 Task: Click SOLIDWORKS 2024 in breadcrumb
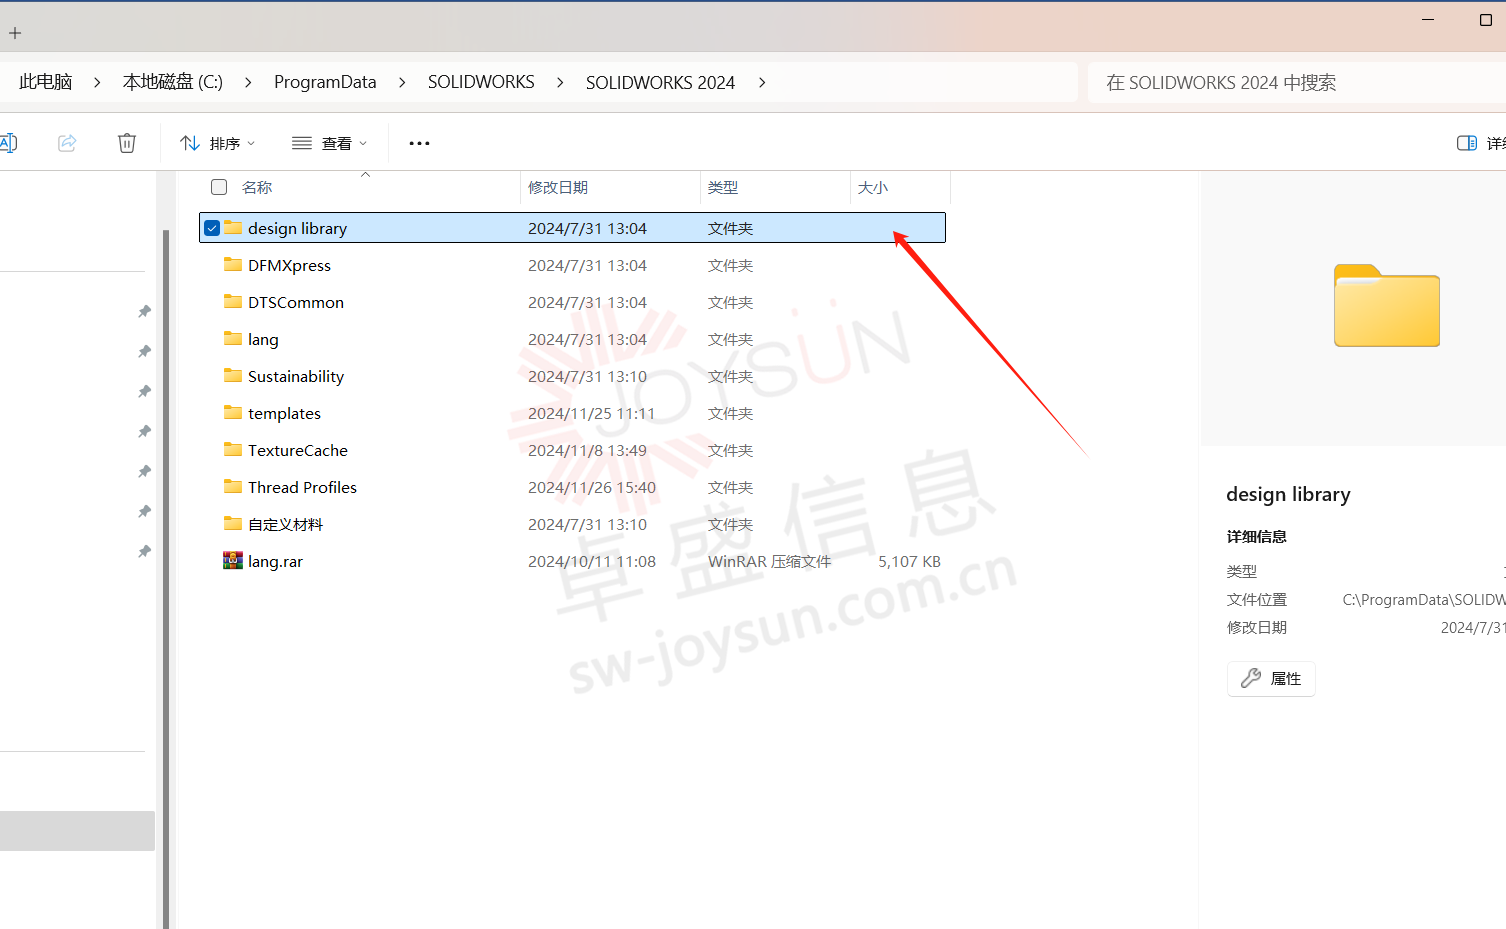coord(660,82)
